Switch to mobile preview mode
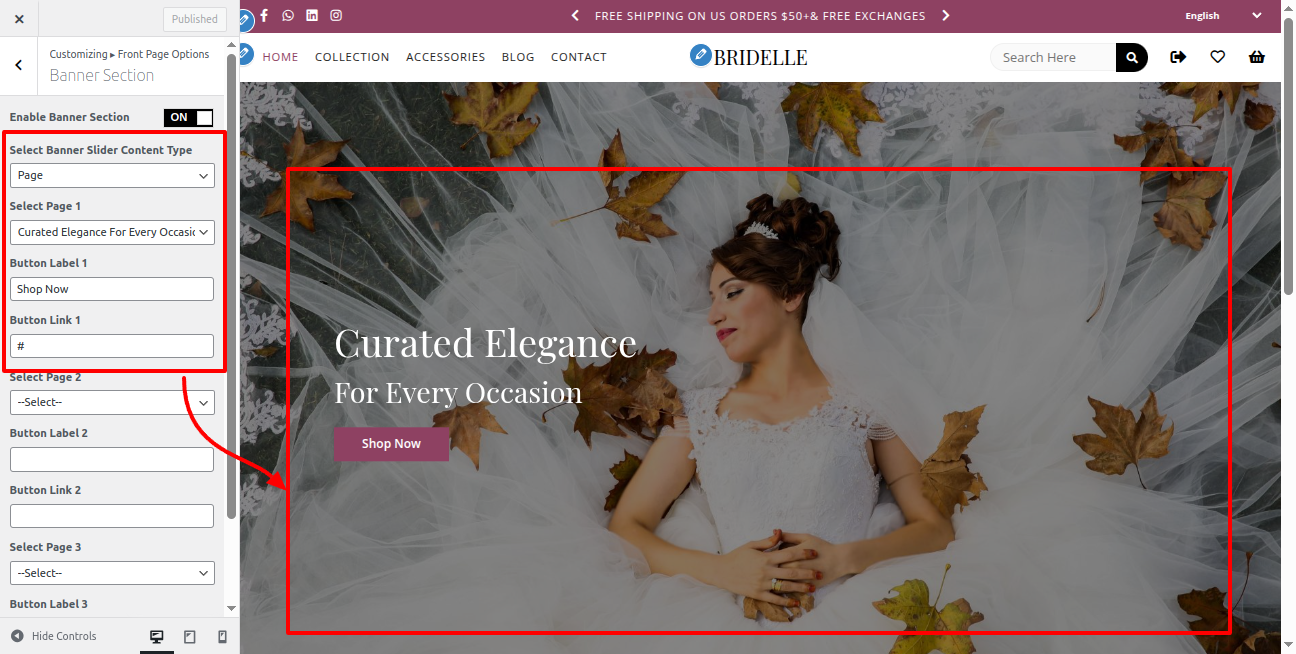 click(222, 636)
